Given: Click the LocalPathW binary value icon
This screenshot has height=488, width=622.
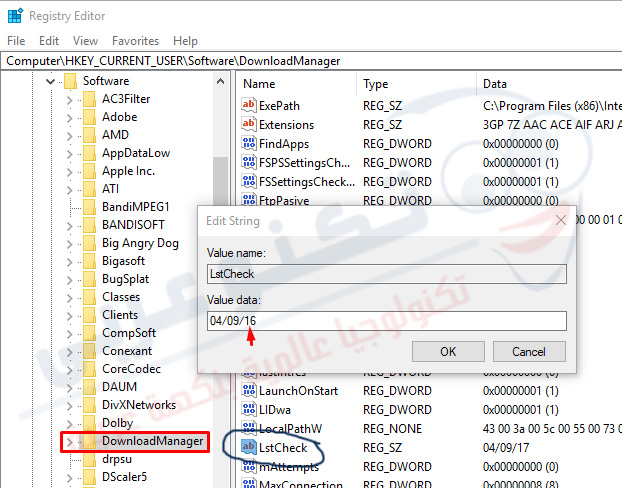Looking at the screenshot, I should [x=249, y=428].
